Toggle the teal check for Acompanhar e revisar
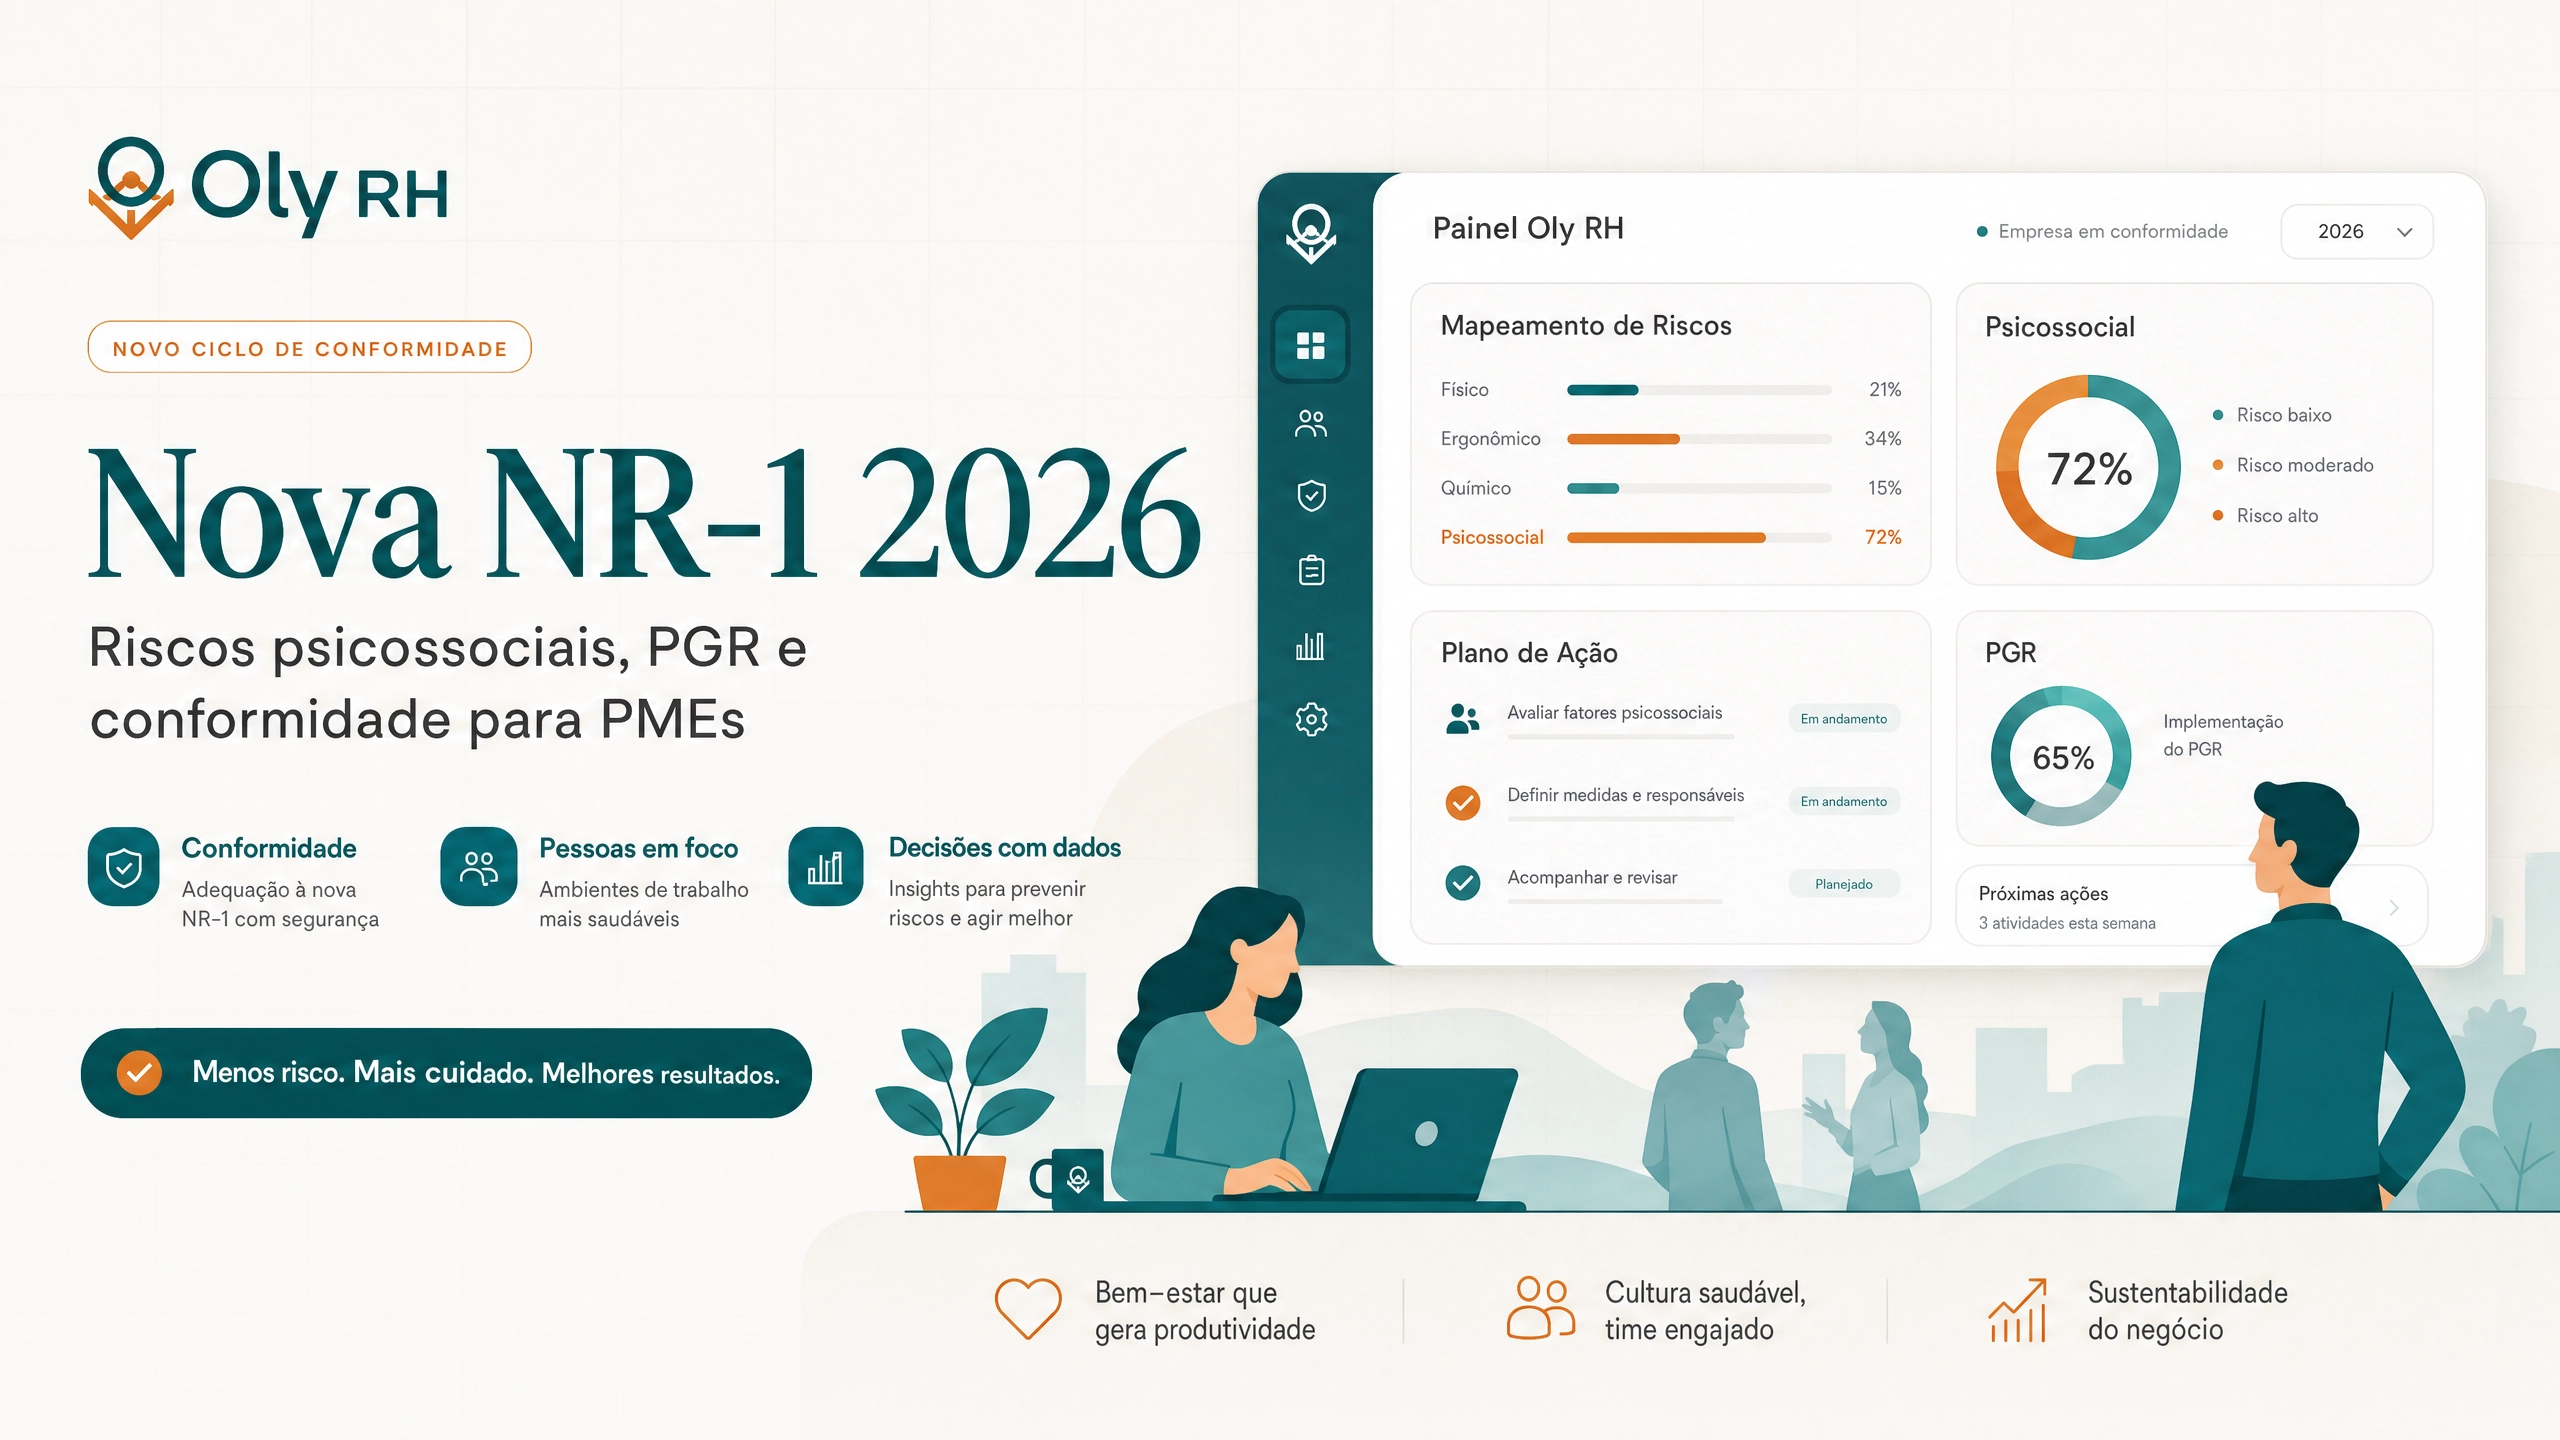Image resolution: width=2560 pixels, height=1440 pixels. (x=1463, y=883)
